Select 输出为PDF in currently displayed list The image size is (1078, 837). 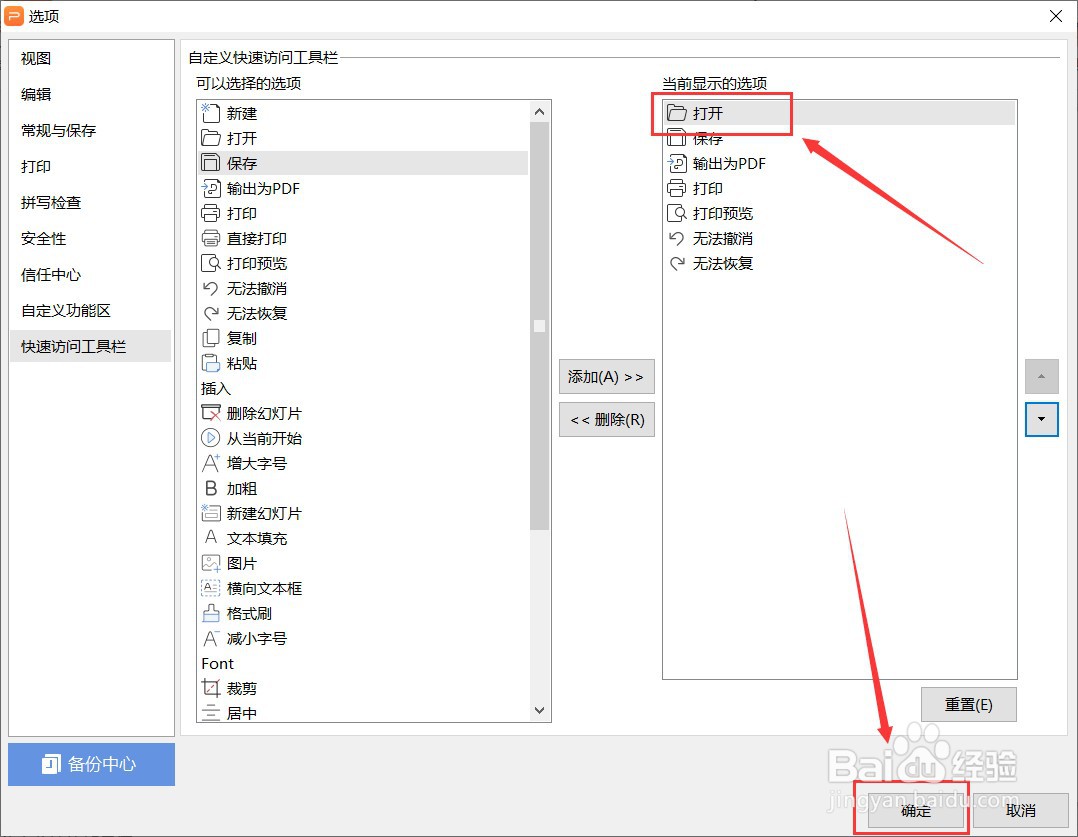[x=839, y=163]
